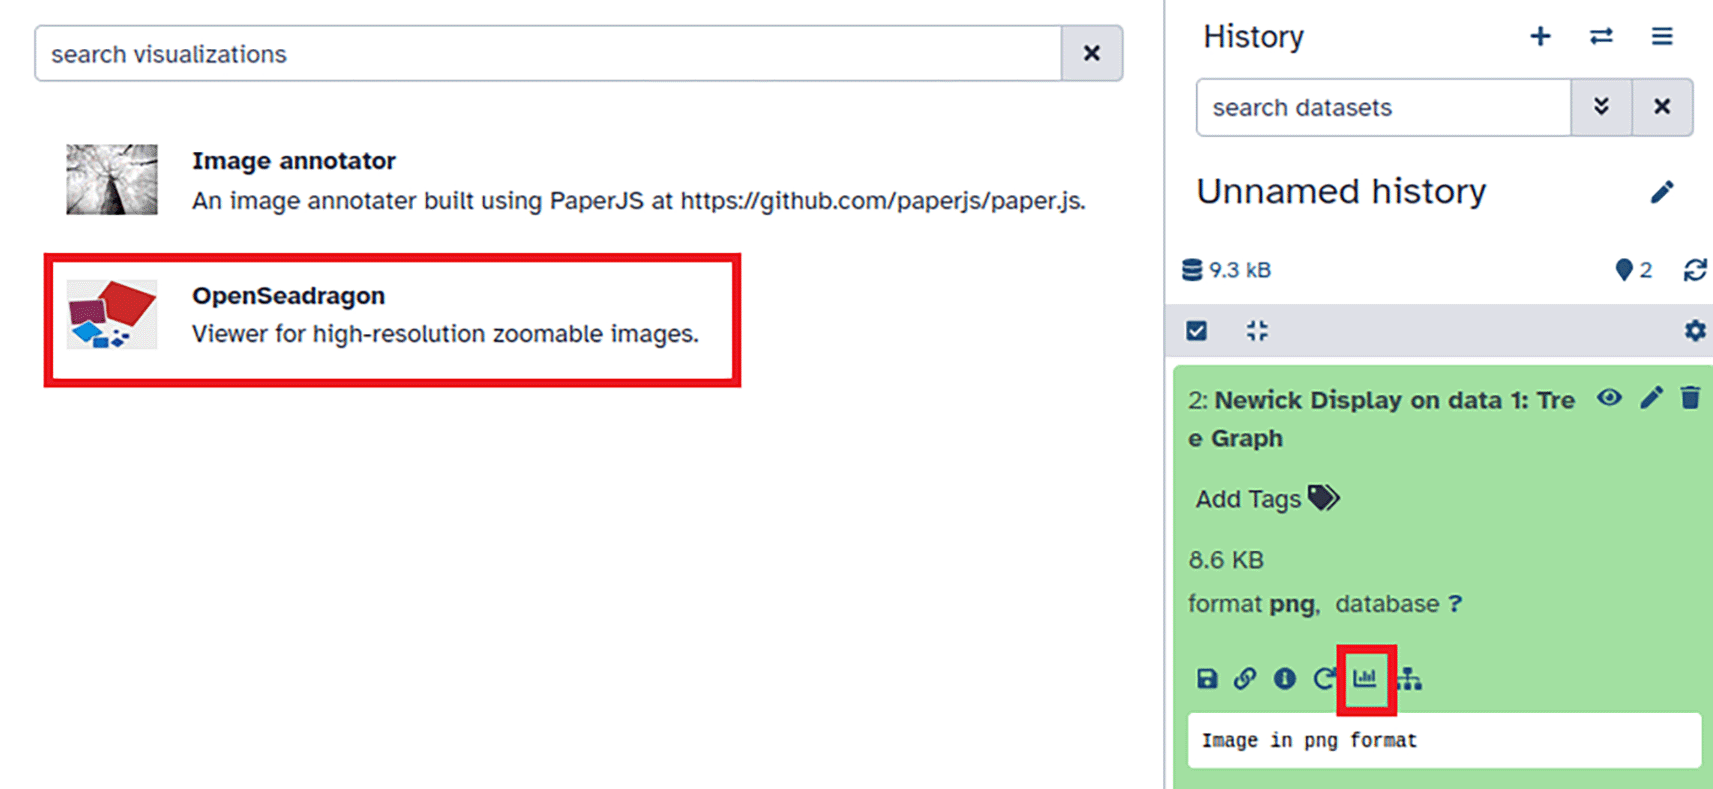The height and width of the screenshot is (789, 1713).
Task: Edit attributes of Newick Display dataset
Action: (x=1651, y=398)
